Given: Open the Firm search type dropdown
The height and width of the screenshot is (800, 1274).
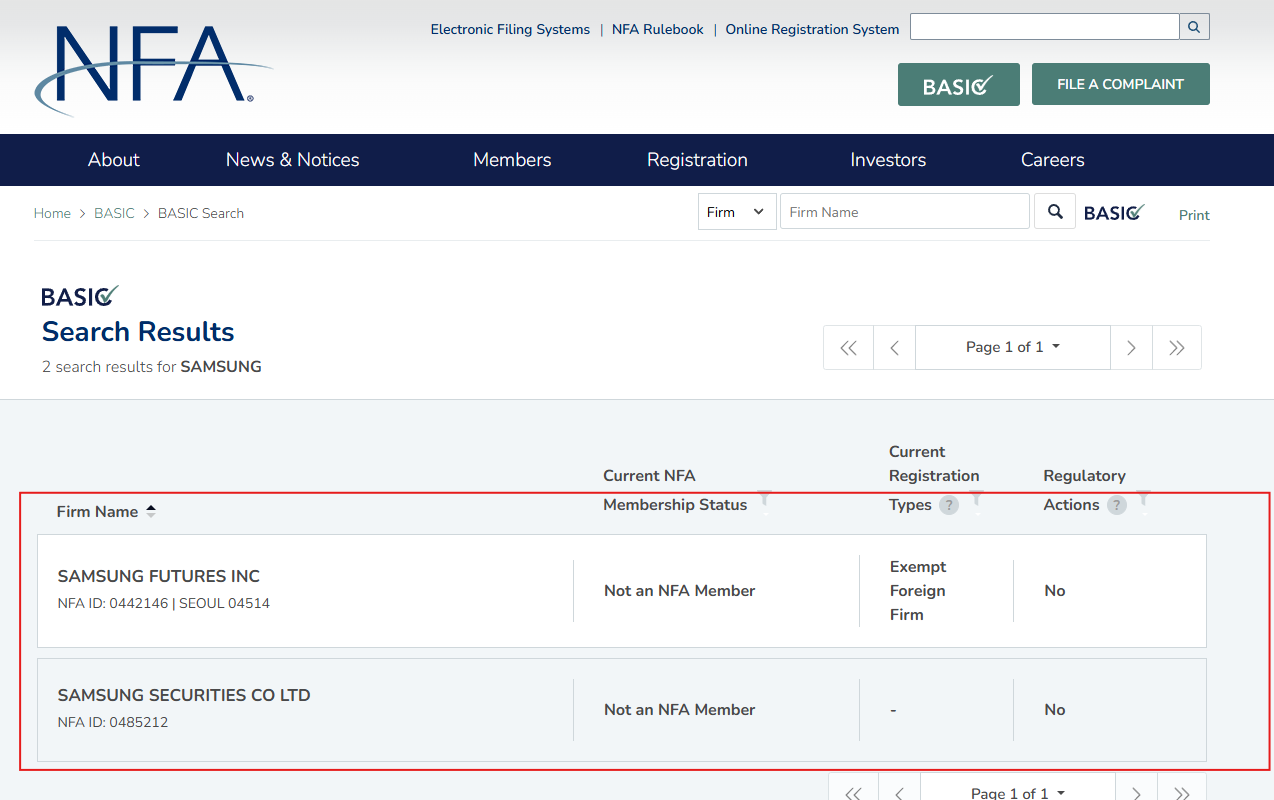Looking at the screenshot, I should [x=736, y=212].
